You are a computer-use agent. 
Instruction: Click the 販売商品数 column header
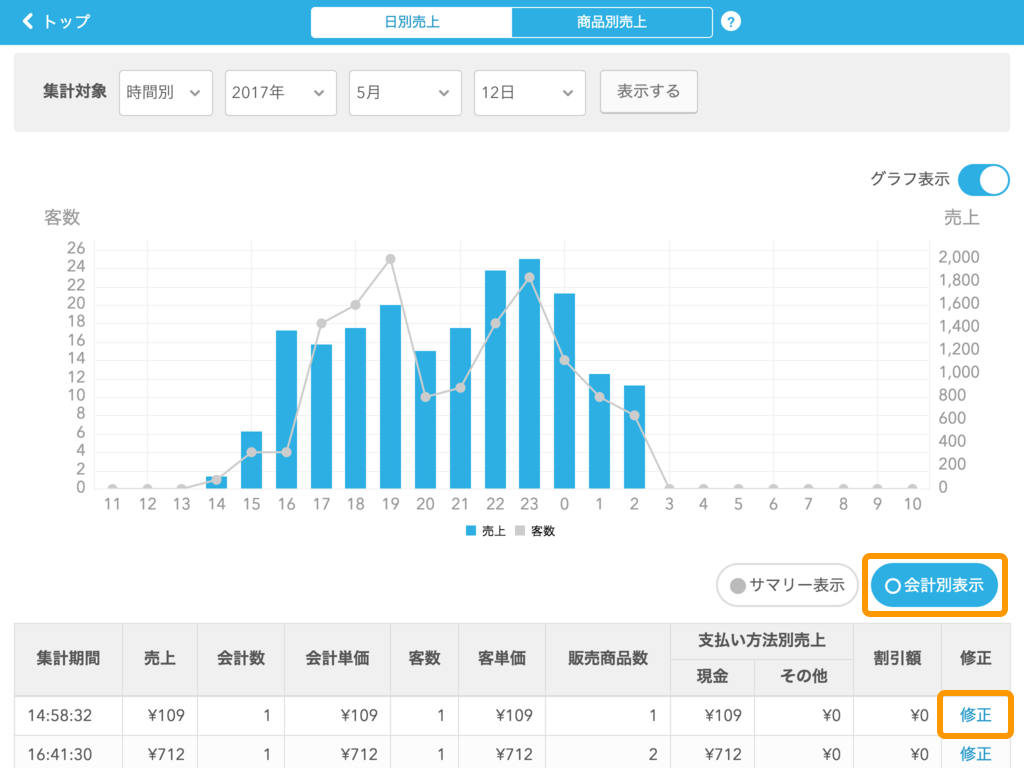click(608, 658)
